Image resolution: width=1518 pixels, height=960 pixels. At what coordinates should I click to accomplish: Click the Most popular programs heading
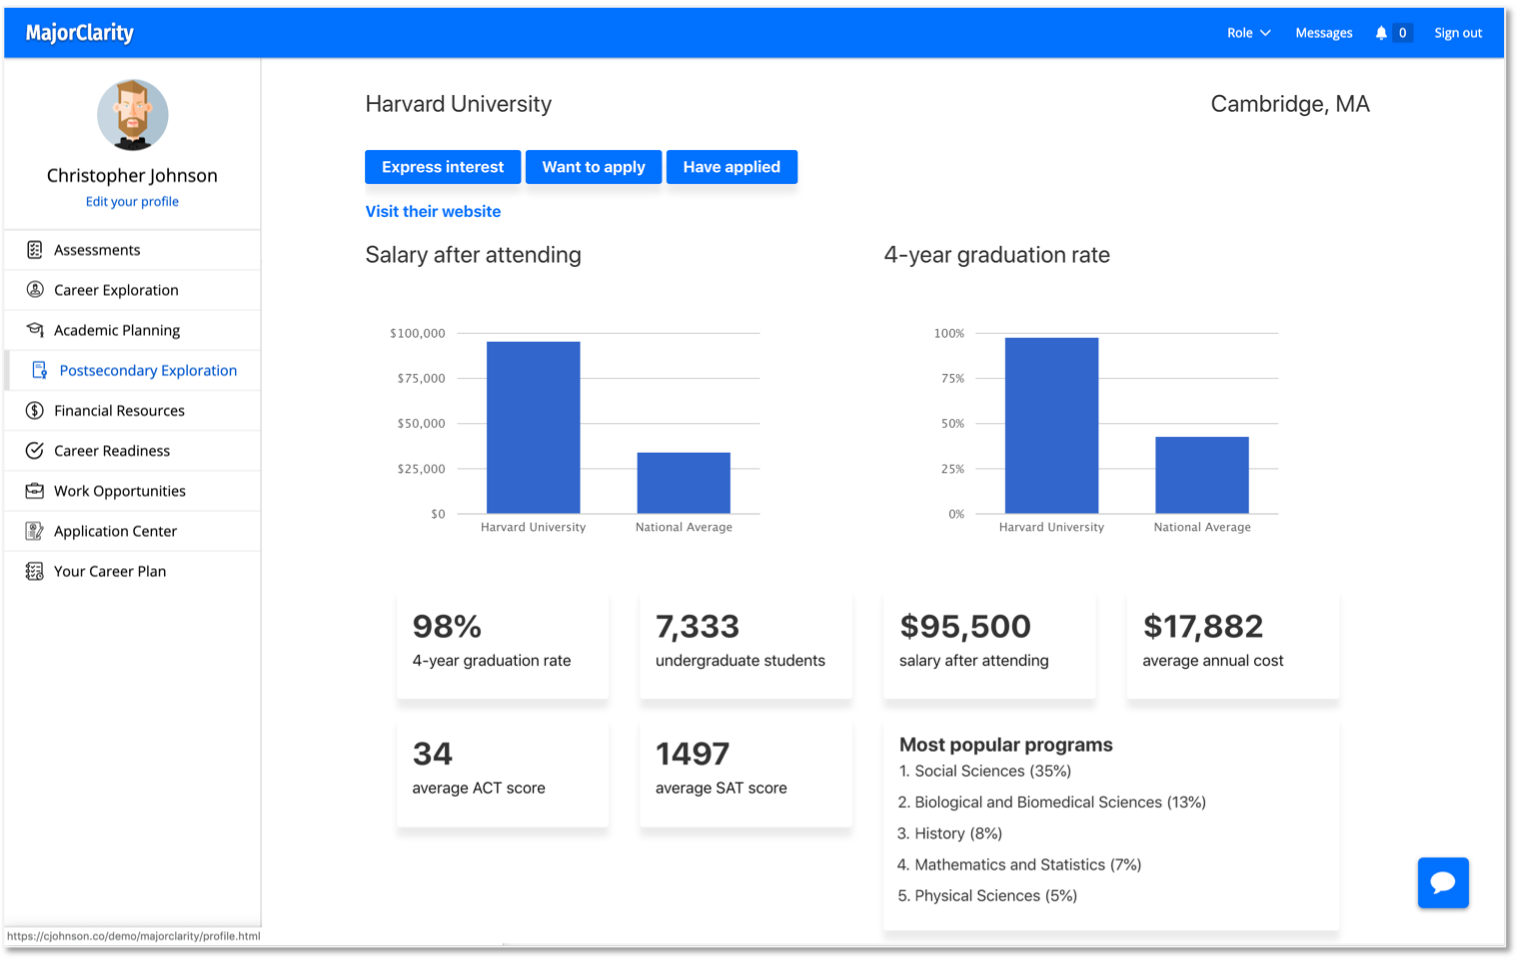click(1006, 745)
